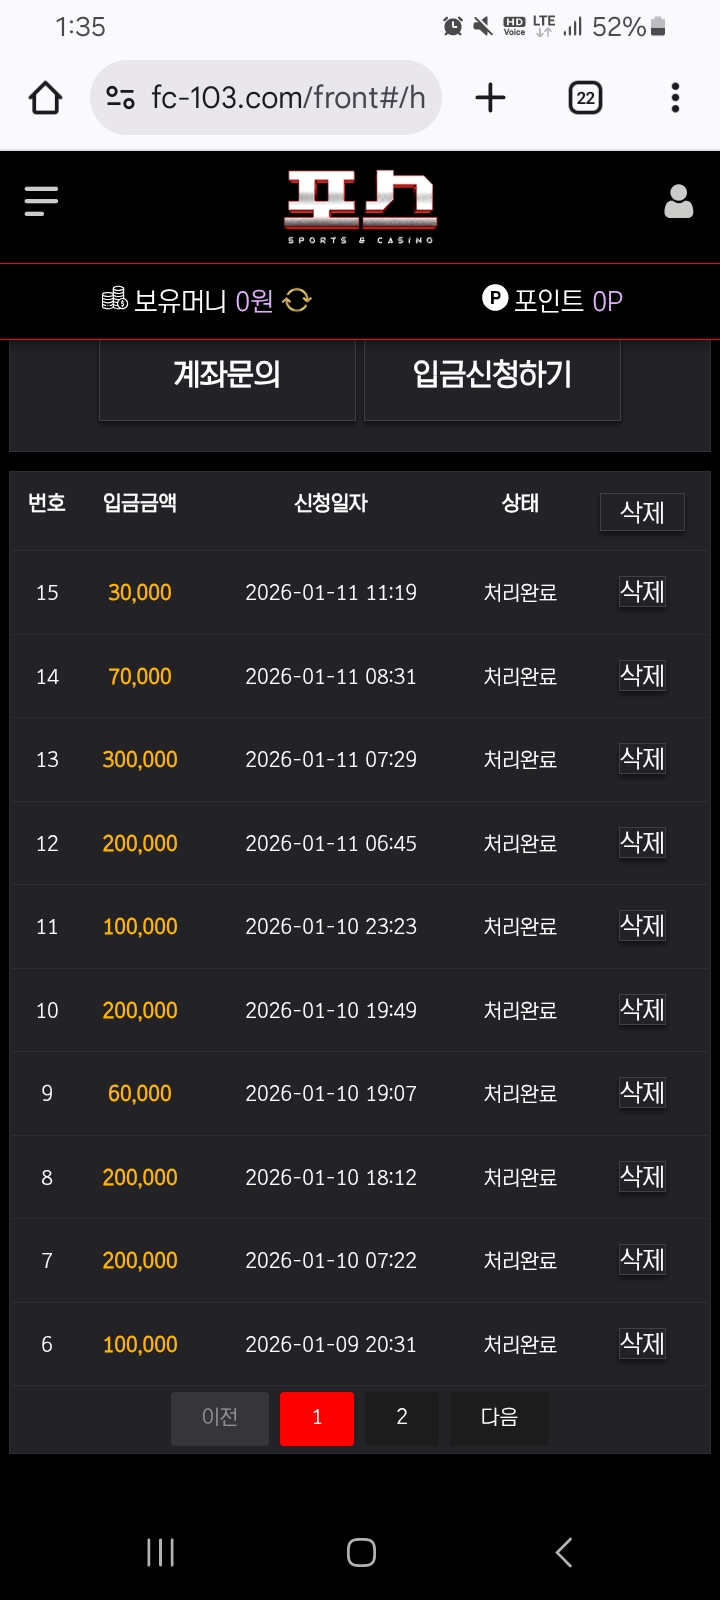
Task: Click the site logo
Action: (361, 207)
